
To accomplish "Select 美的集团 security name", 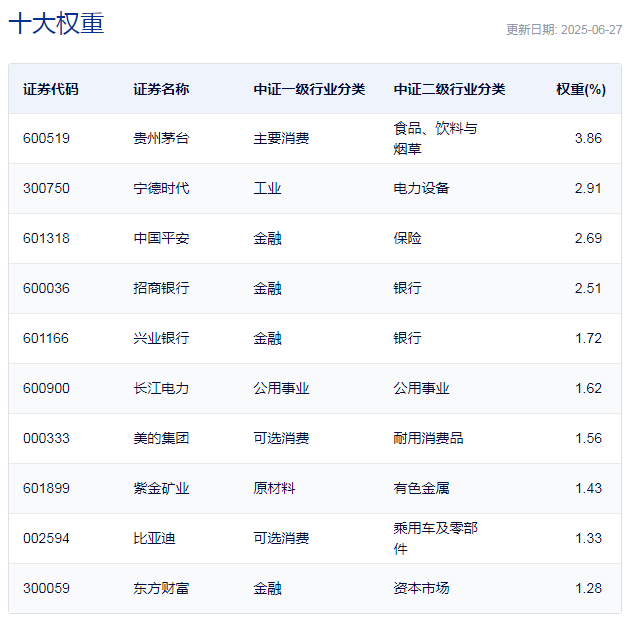I will (x=161, y=438).
